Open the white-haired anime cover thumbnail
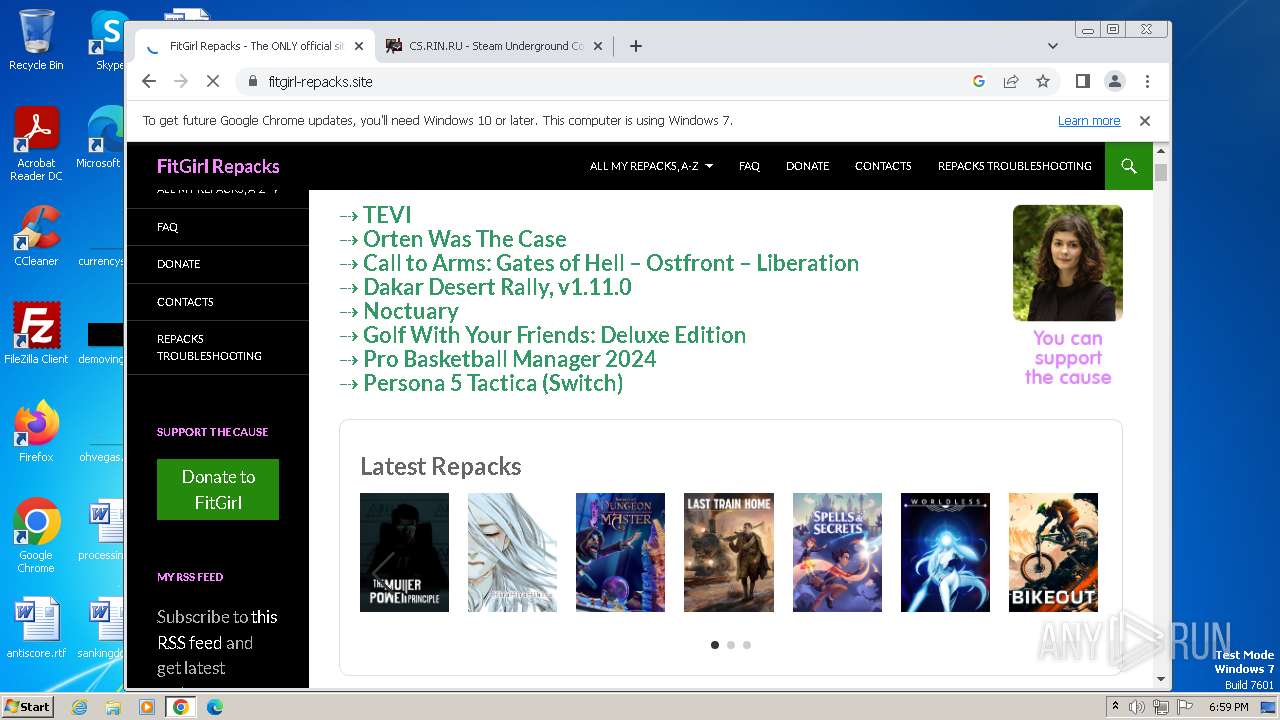The image size is (1280, 720). 512,552
